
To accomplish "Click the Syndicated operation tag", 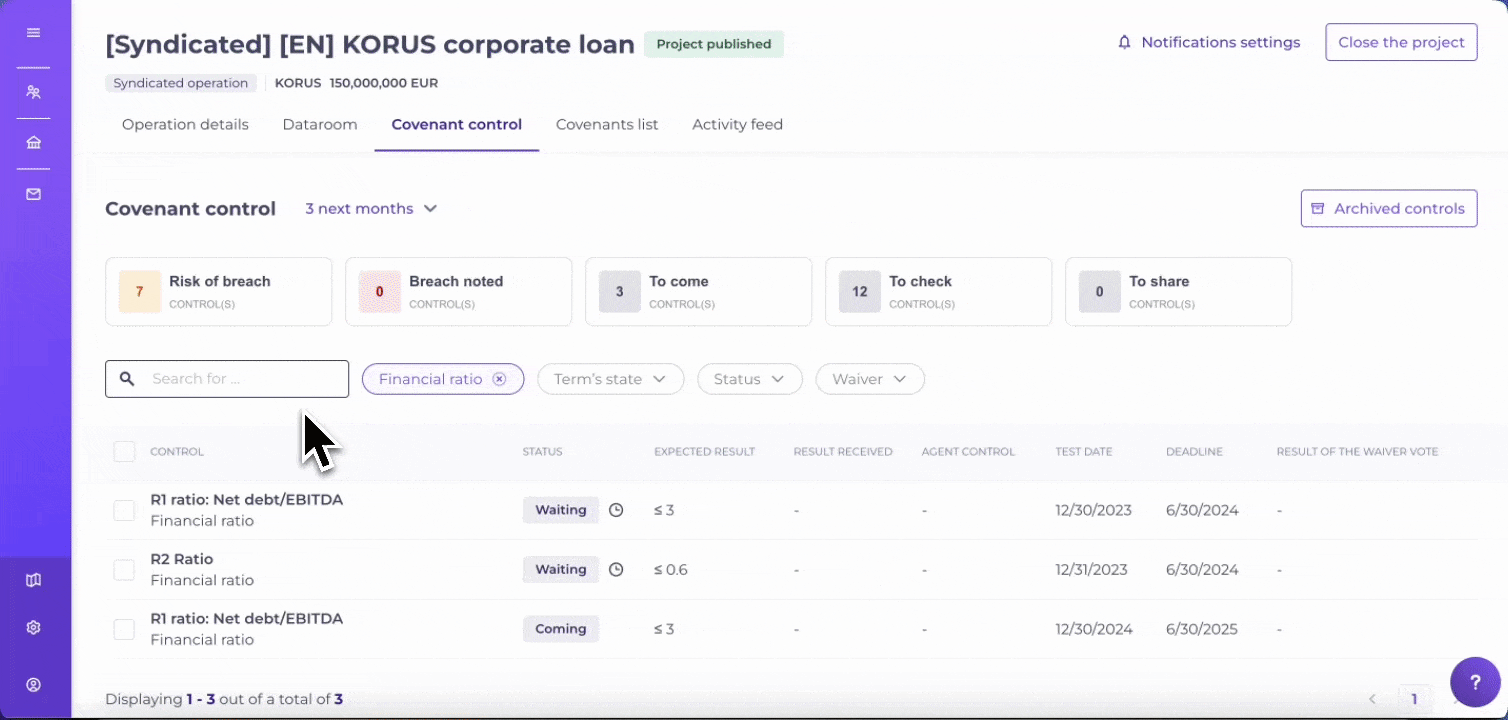I will tap(181, 83).
